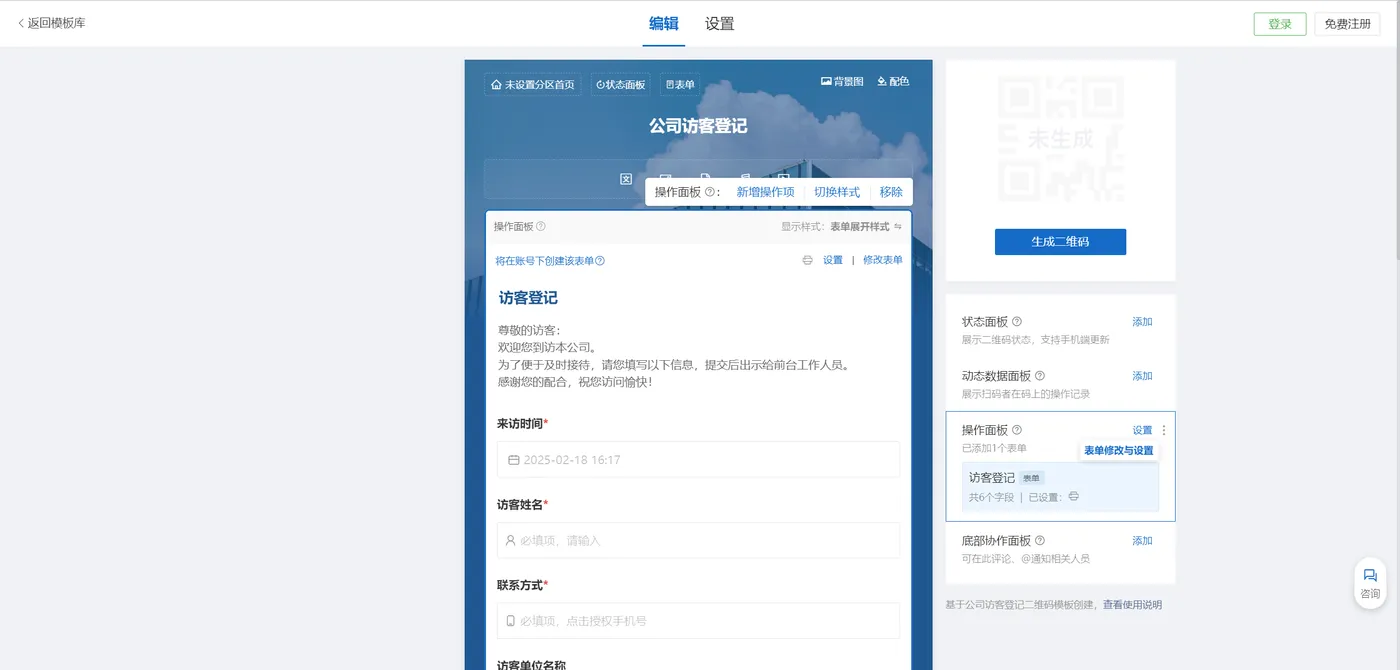This screenshot has height=670, width=1400.
Task: Click 切换样式 in the panel toolbar
Action: [x=836, y=192]
